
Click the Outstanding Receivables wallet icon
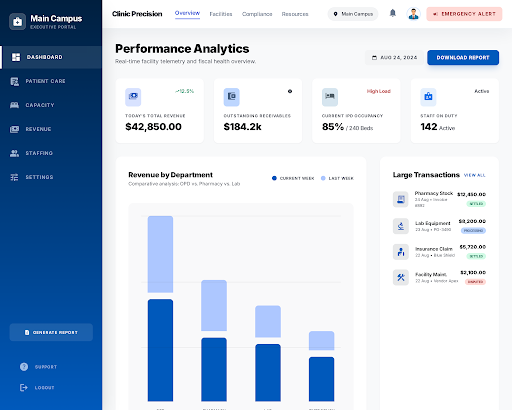(x=231, y=97)
